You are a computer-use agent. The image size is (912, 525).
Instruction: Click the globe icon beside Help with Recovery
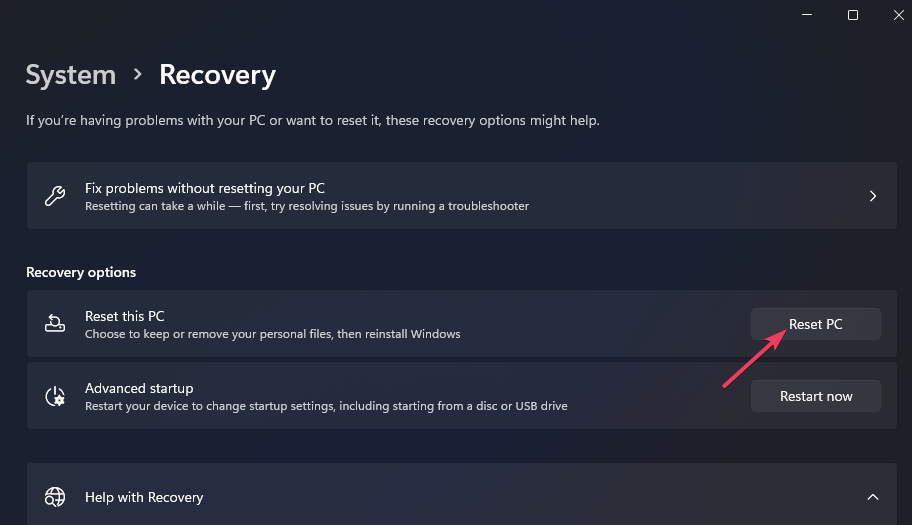pyautogui.click(x=55, y=497)
